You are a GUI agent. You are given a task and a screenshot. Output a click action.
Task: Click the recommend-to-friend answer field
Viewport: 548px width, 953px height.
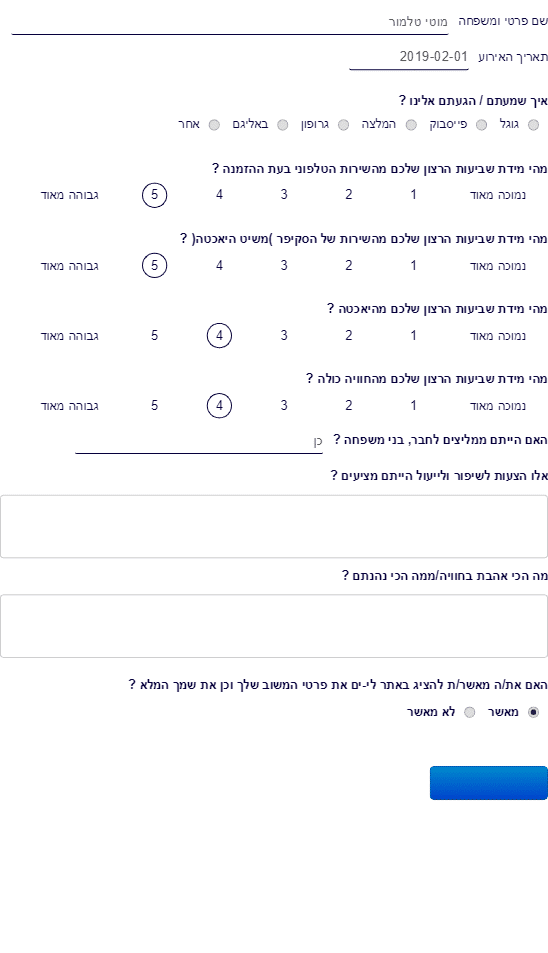tap(199, 441)
